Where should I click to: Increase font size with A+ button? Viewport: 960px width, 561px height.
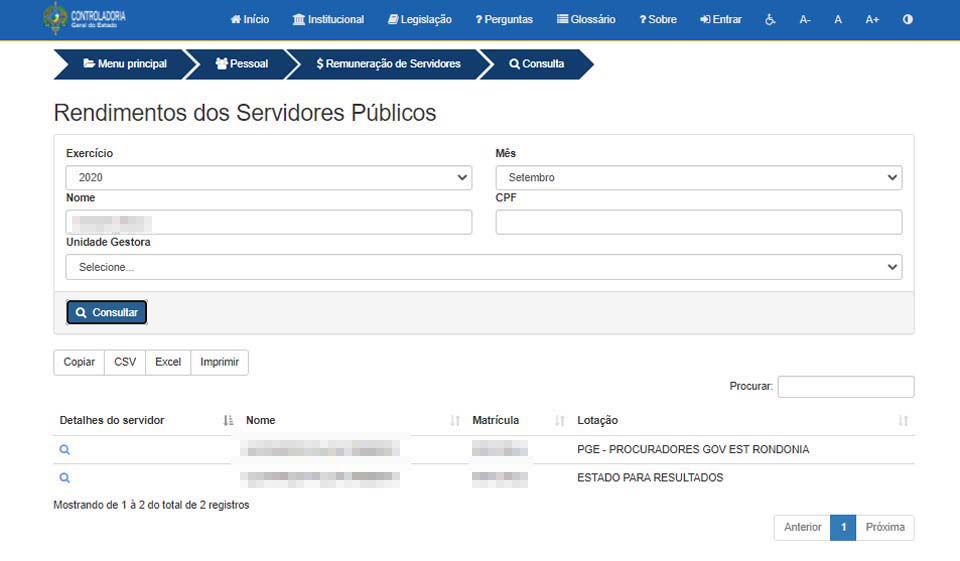[872, 19]
